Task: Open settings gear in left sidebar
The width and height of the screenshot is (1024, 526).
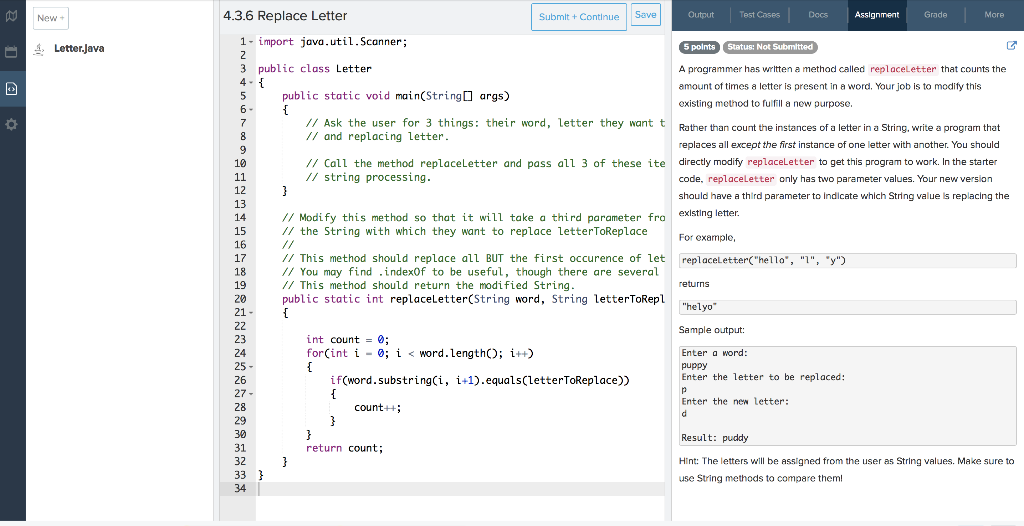Action: coord(12,125)
